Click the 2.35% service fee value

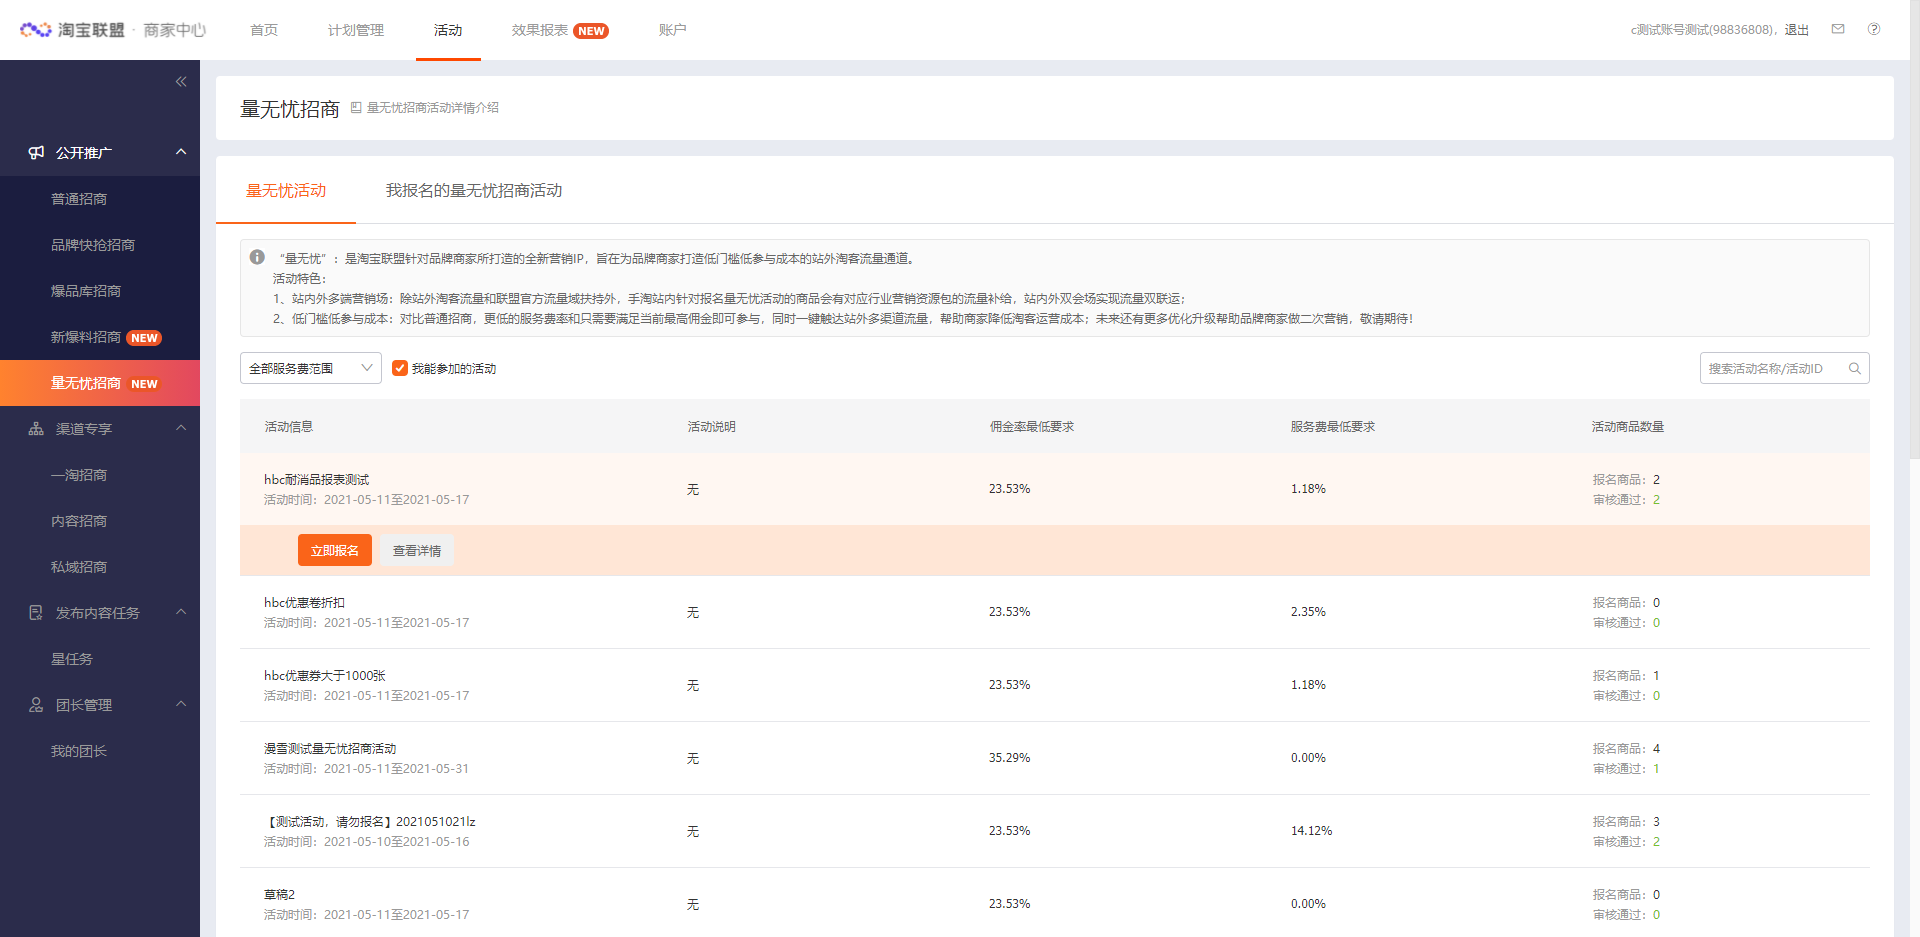coord(1308,612)
